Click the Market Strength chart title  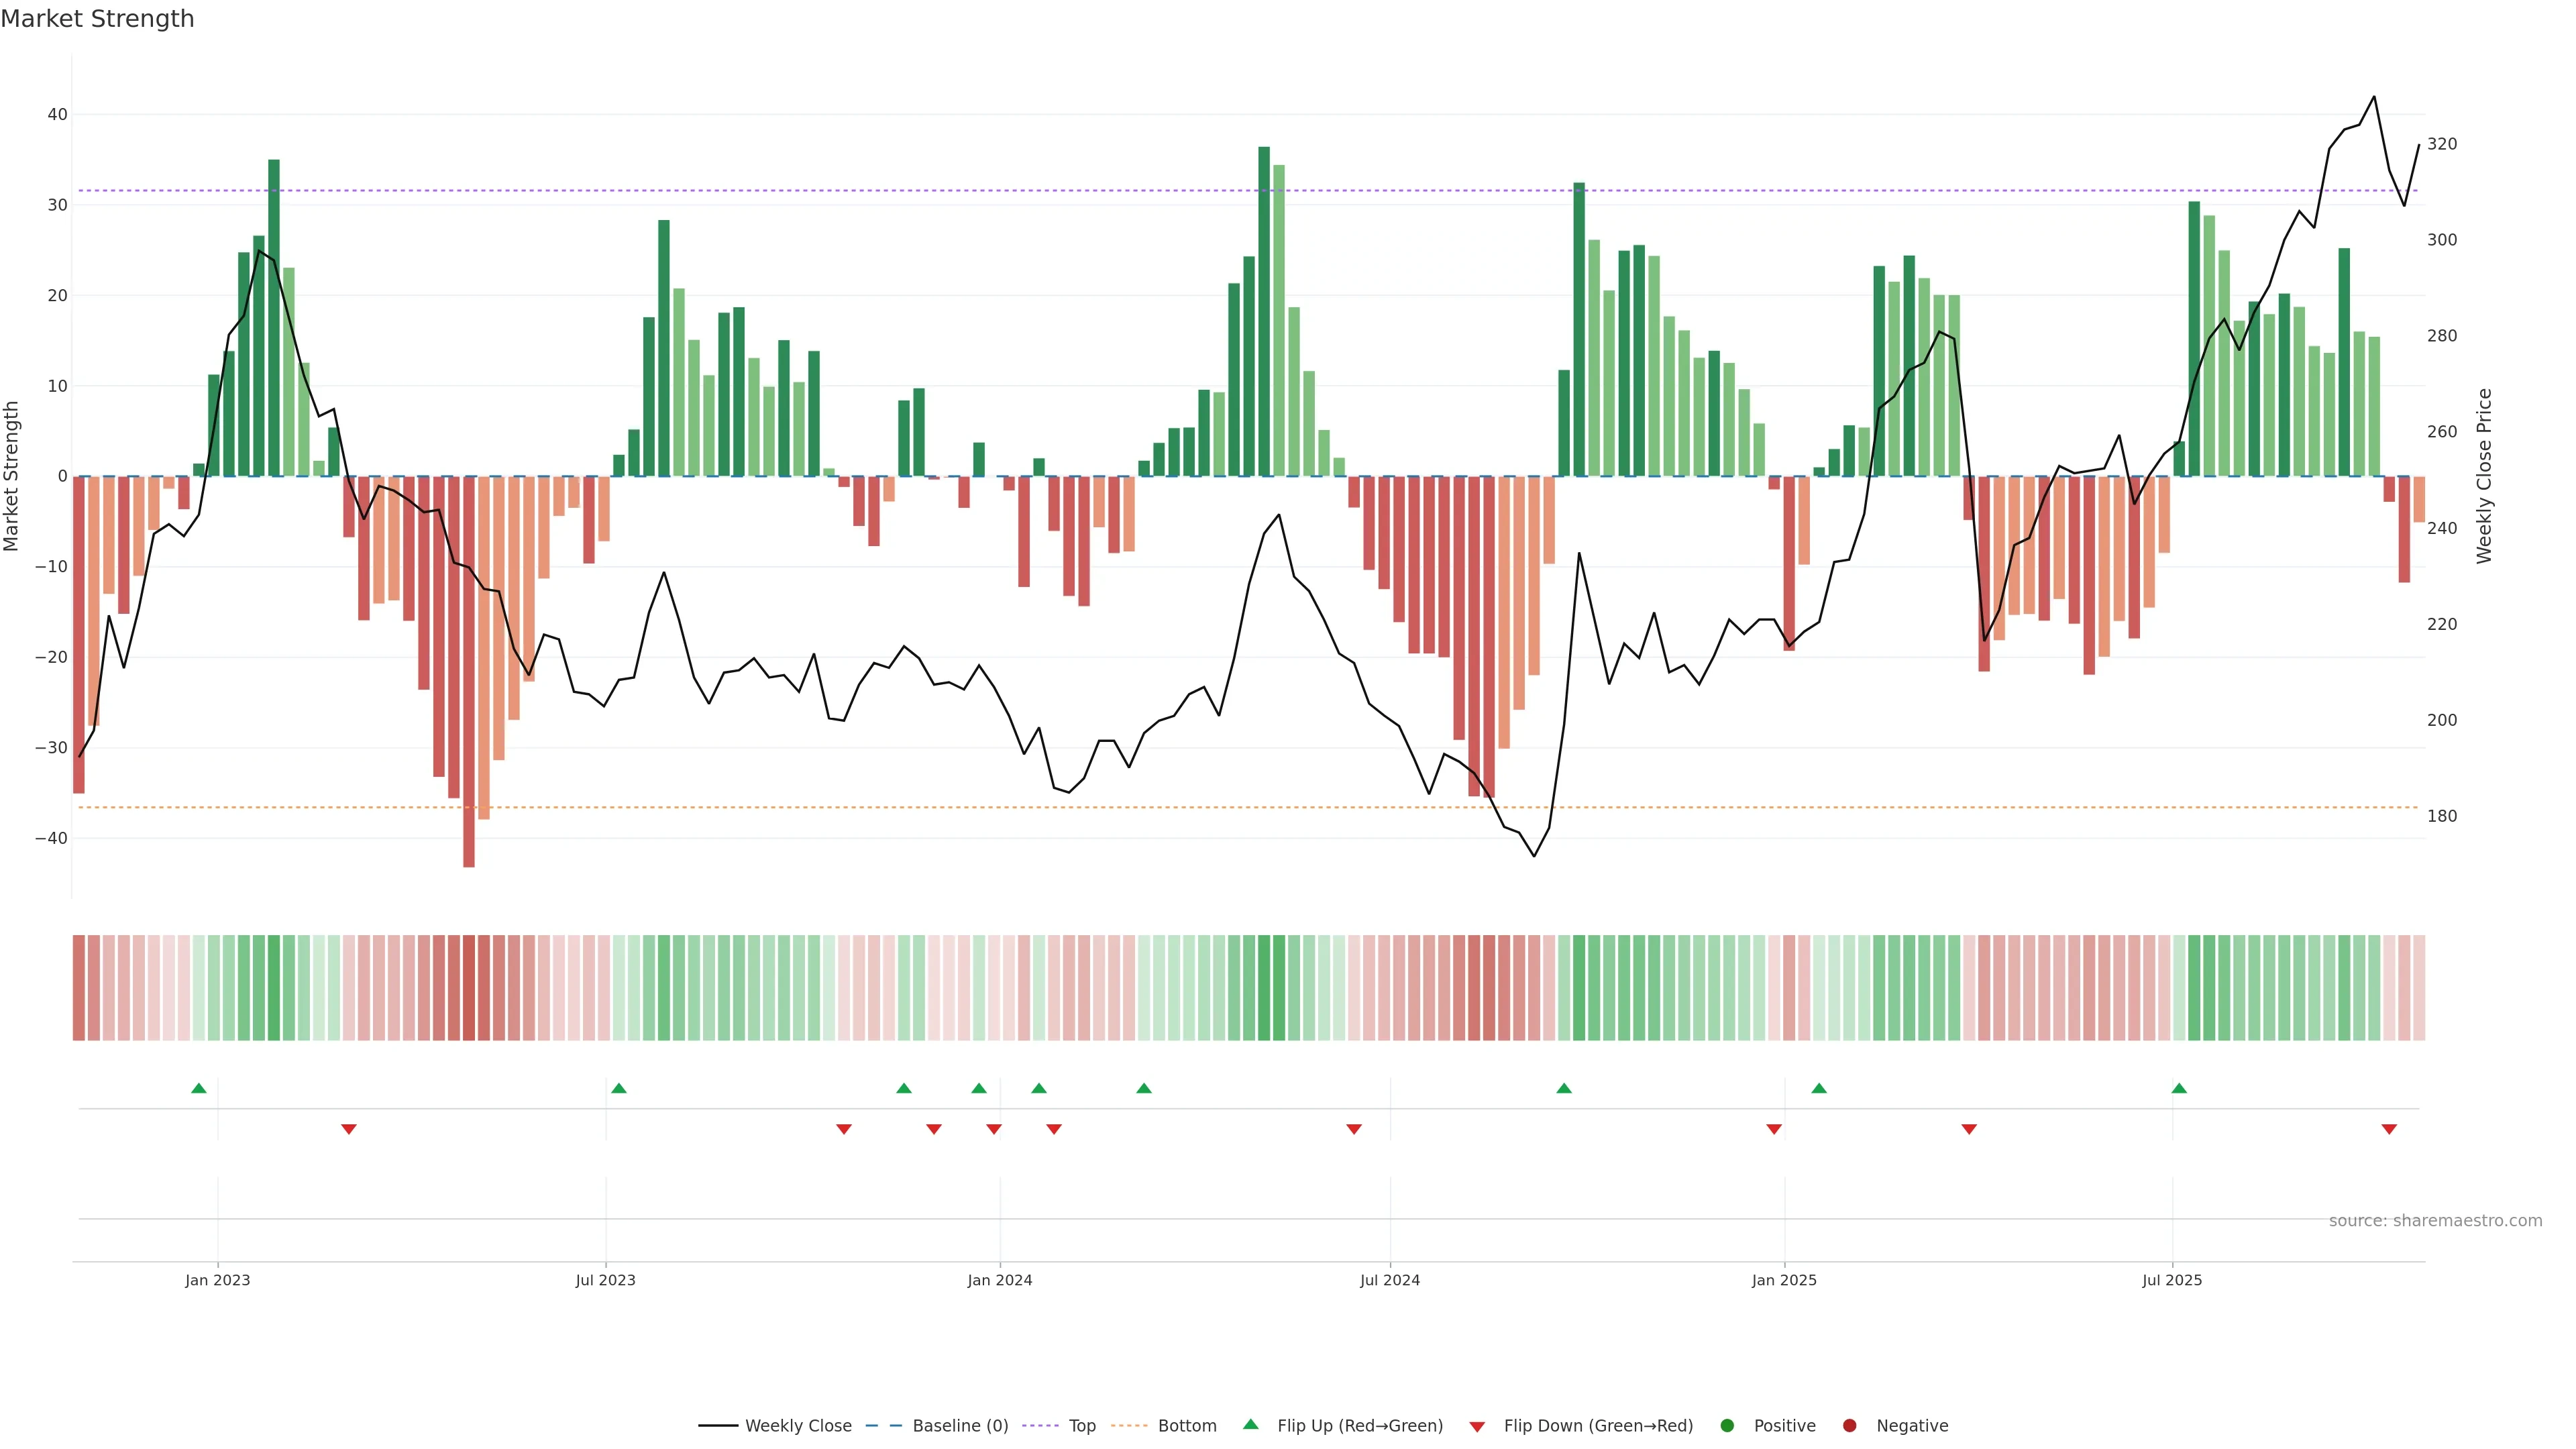97,19
